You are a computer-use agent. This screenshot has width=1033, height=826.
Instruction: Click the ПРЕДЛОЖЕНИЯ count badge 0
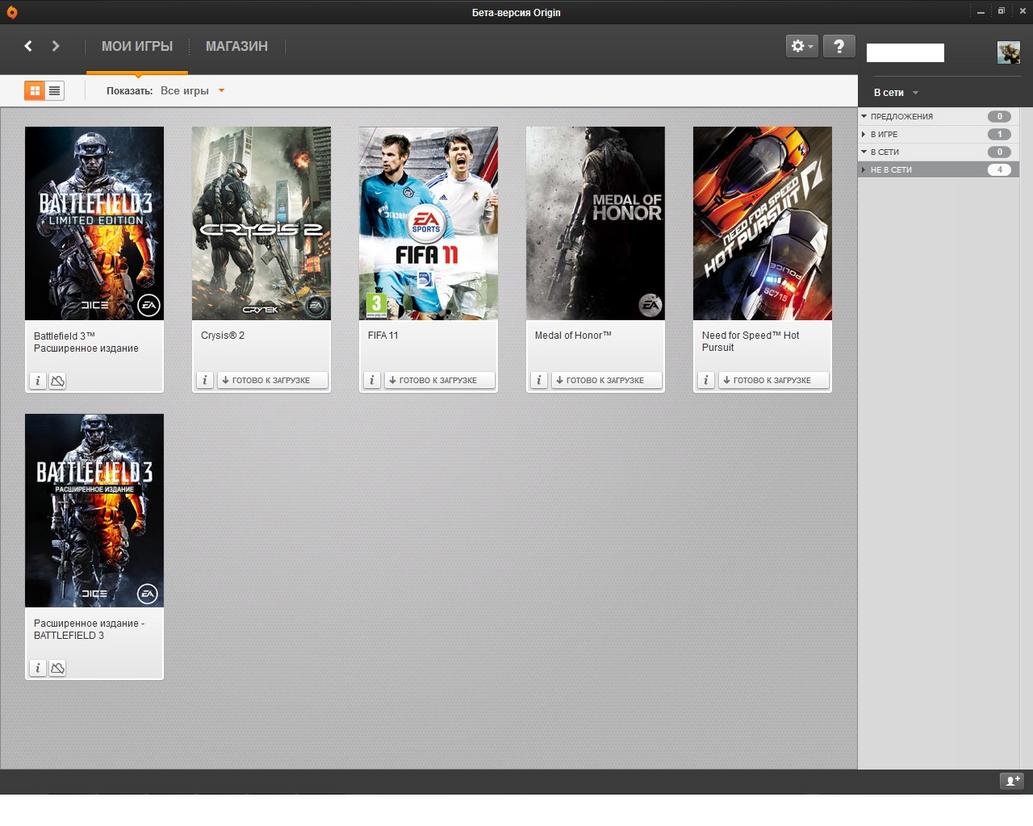pyautogui.click(x=999, y=117)
